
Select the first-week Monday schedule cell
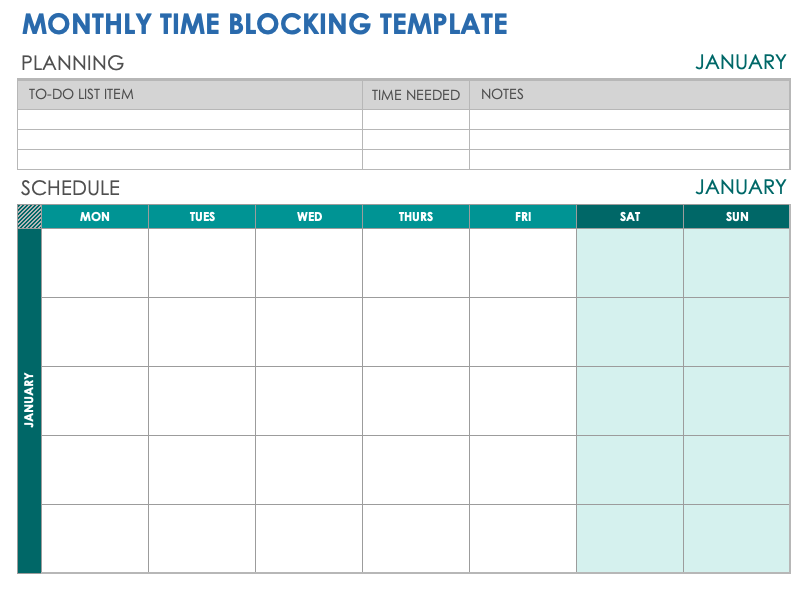95,263
